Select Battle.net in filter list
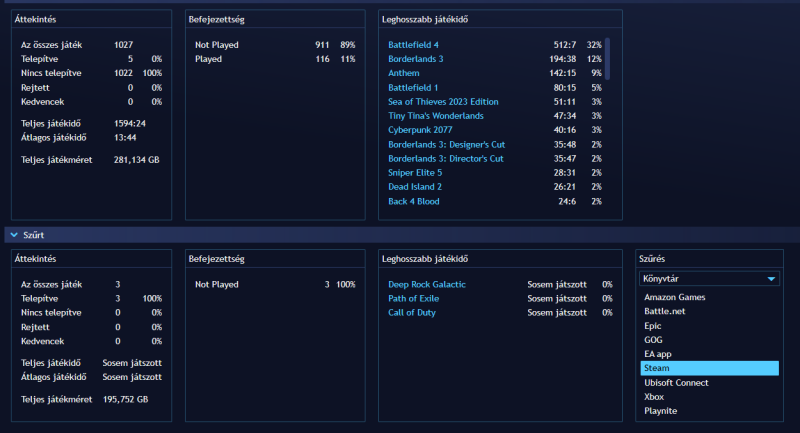The height and width of the screenshot is (433, 800). click(x=664, y=311)
